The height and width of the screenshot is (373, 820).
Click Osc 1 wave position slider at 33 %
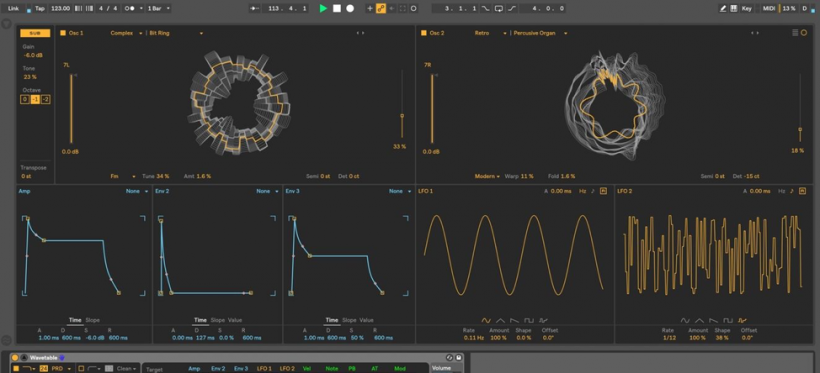click(402, 105)
